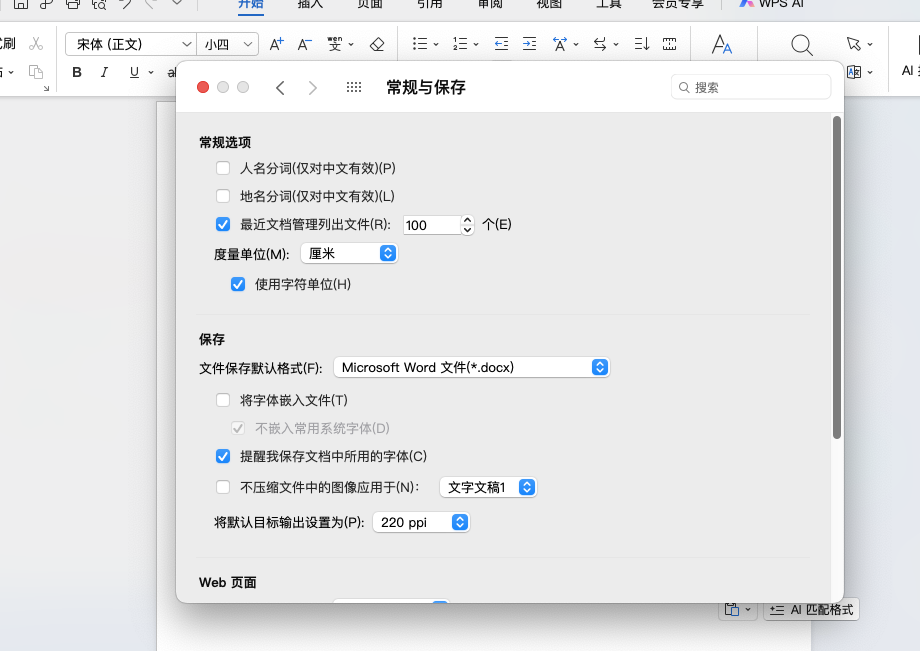
Task: Click the Cut scissors icon
Action: tap(36, 43)
